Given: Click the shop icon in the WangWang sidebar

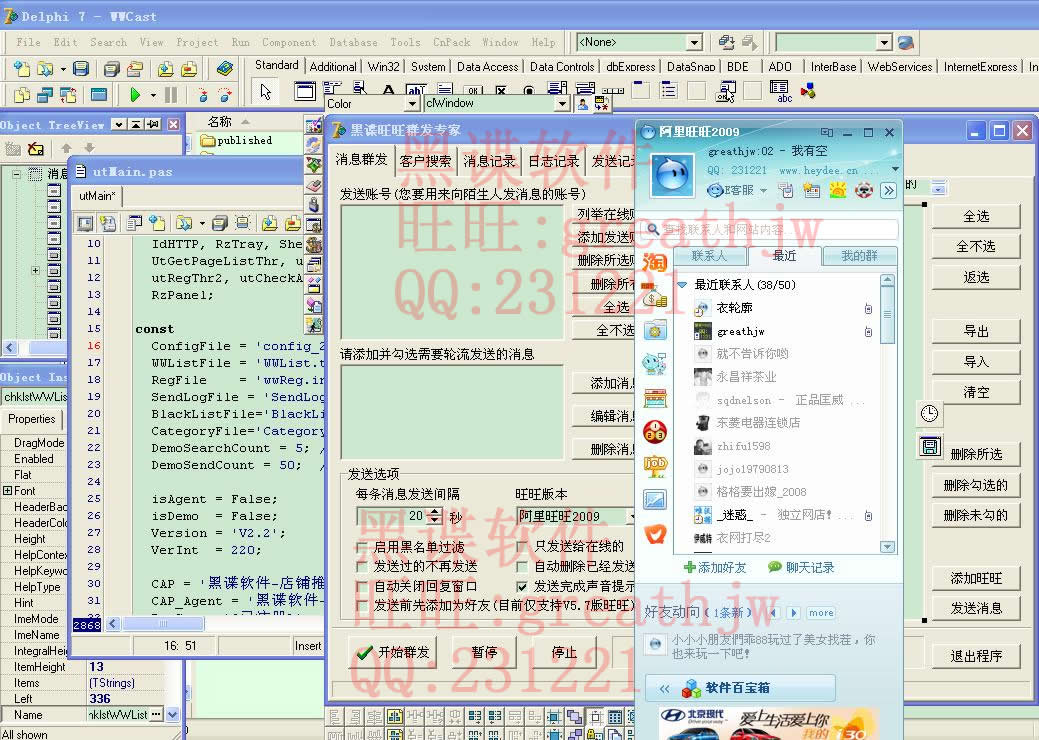Looking at the screenshot, I should click(x=655, y=398).
